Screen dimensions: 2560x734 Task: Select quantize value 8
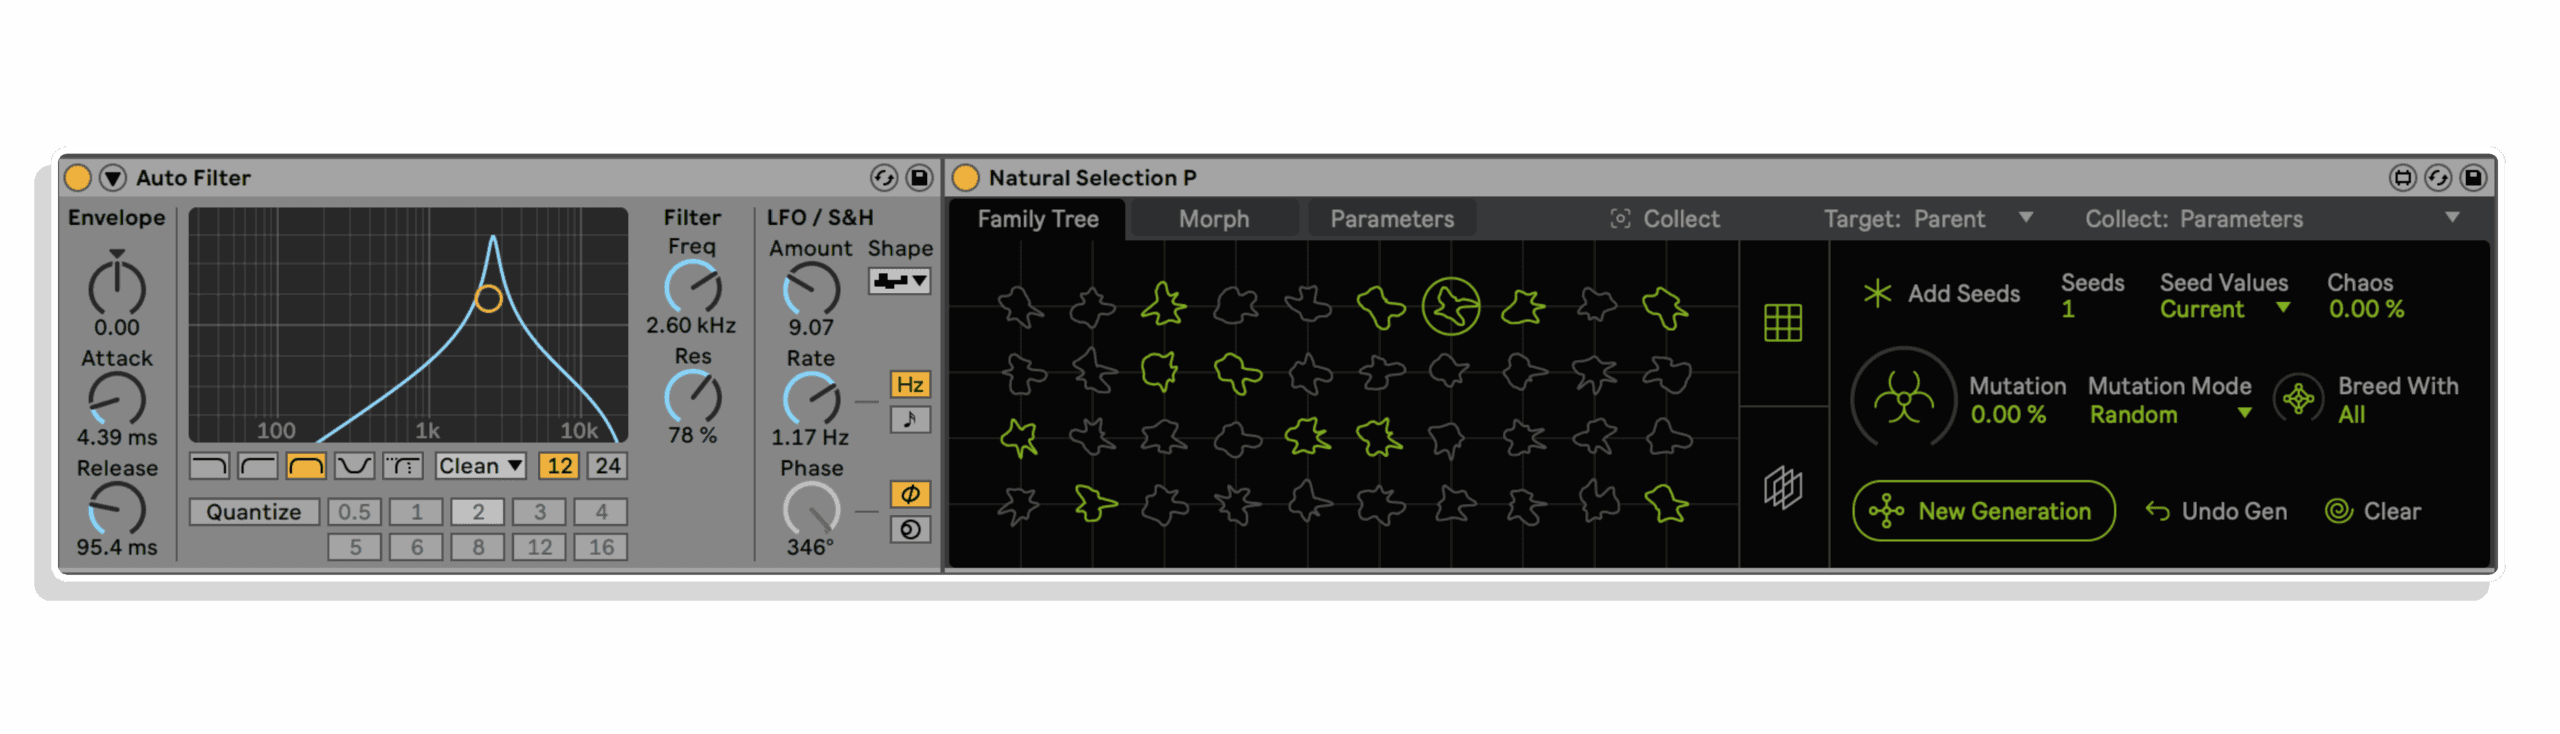point(478,547)
